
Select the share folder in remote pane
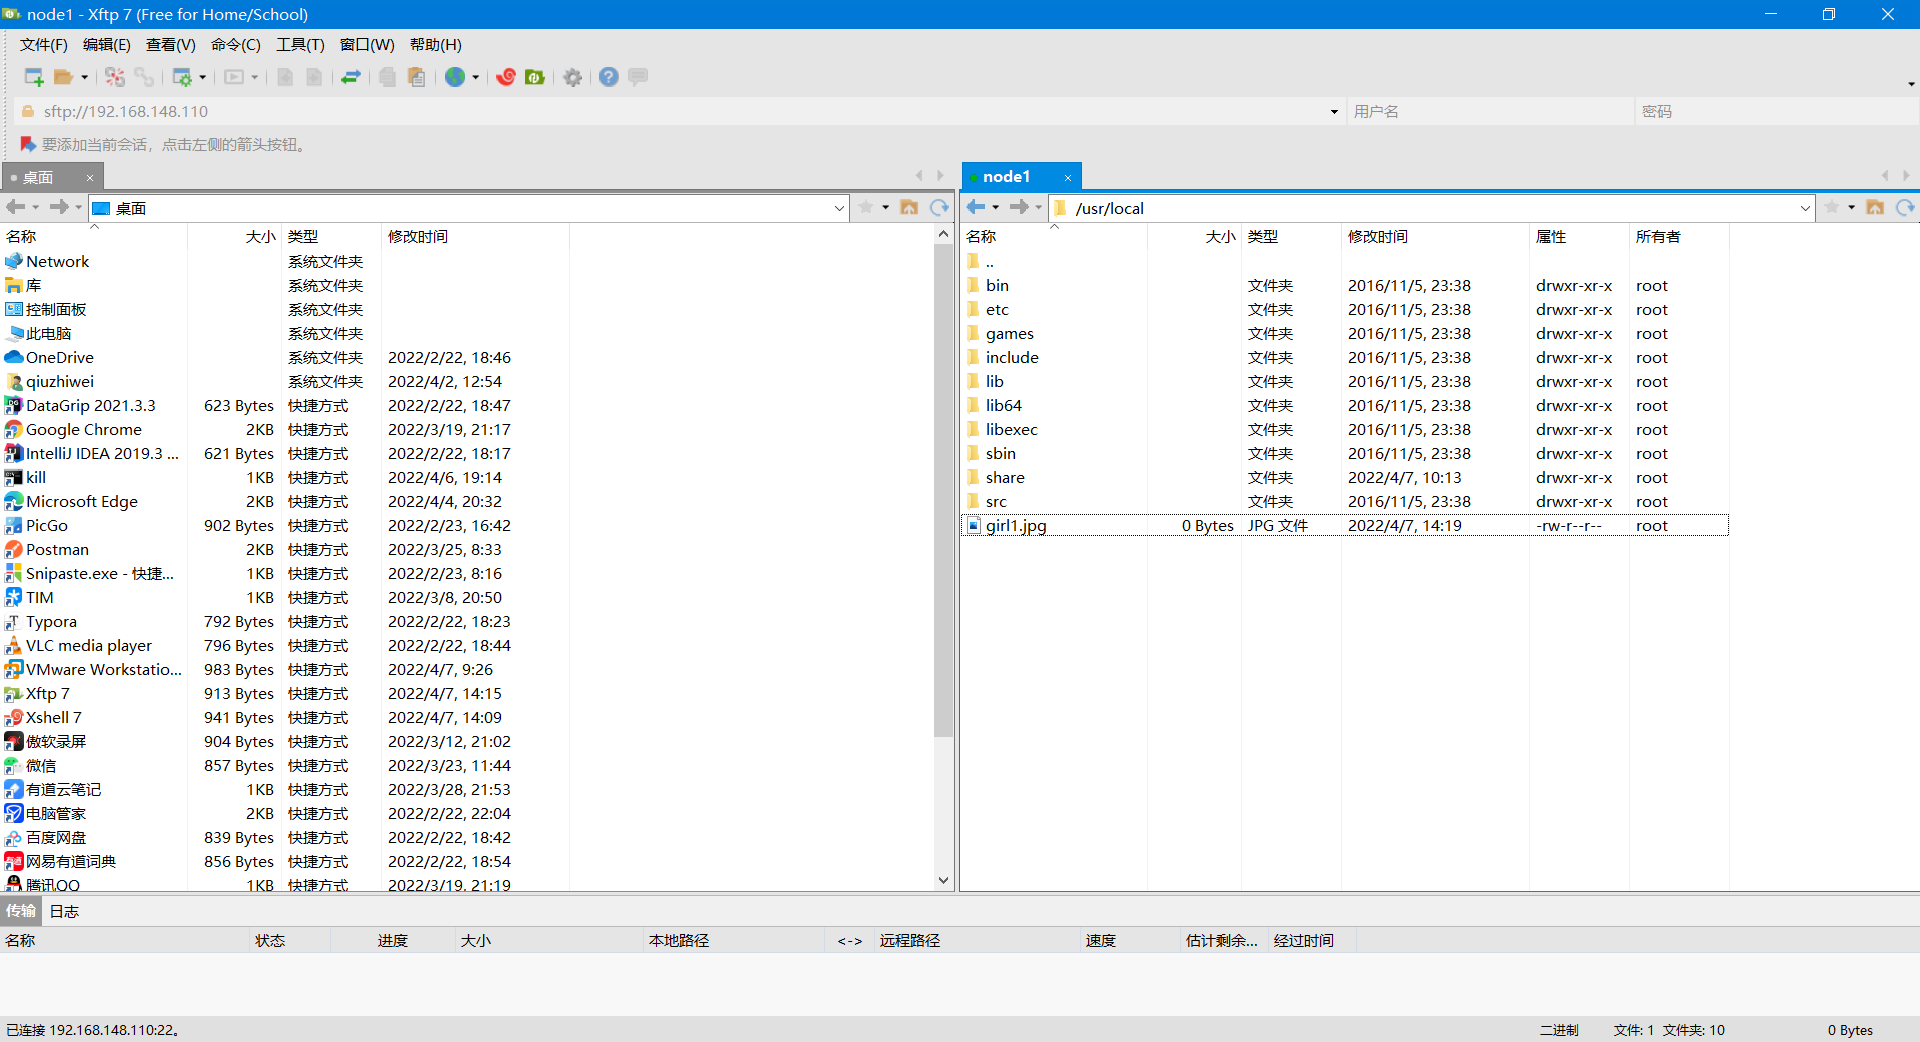[1345, 478]
